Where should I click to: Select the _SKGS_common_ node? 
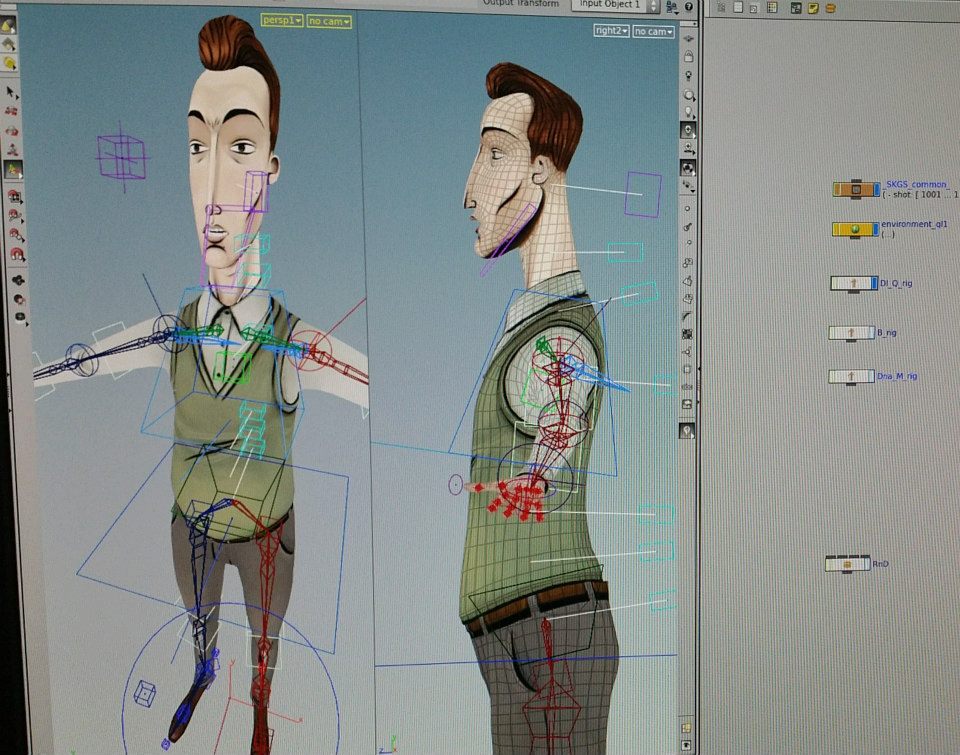(856, 189)
